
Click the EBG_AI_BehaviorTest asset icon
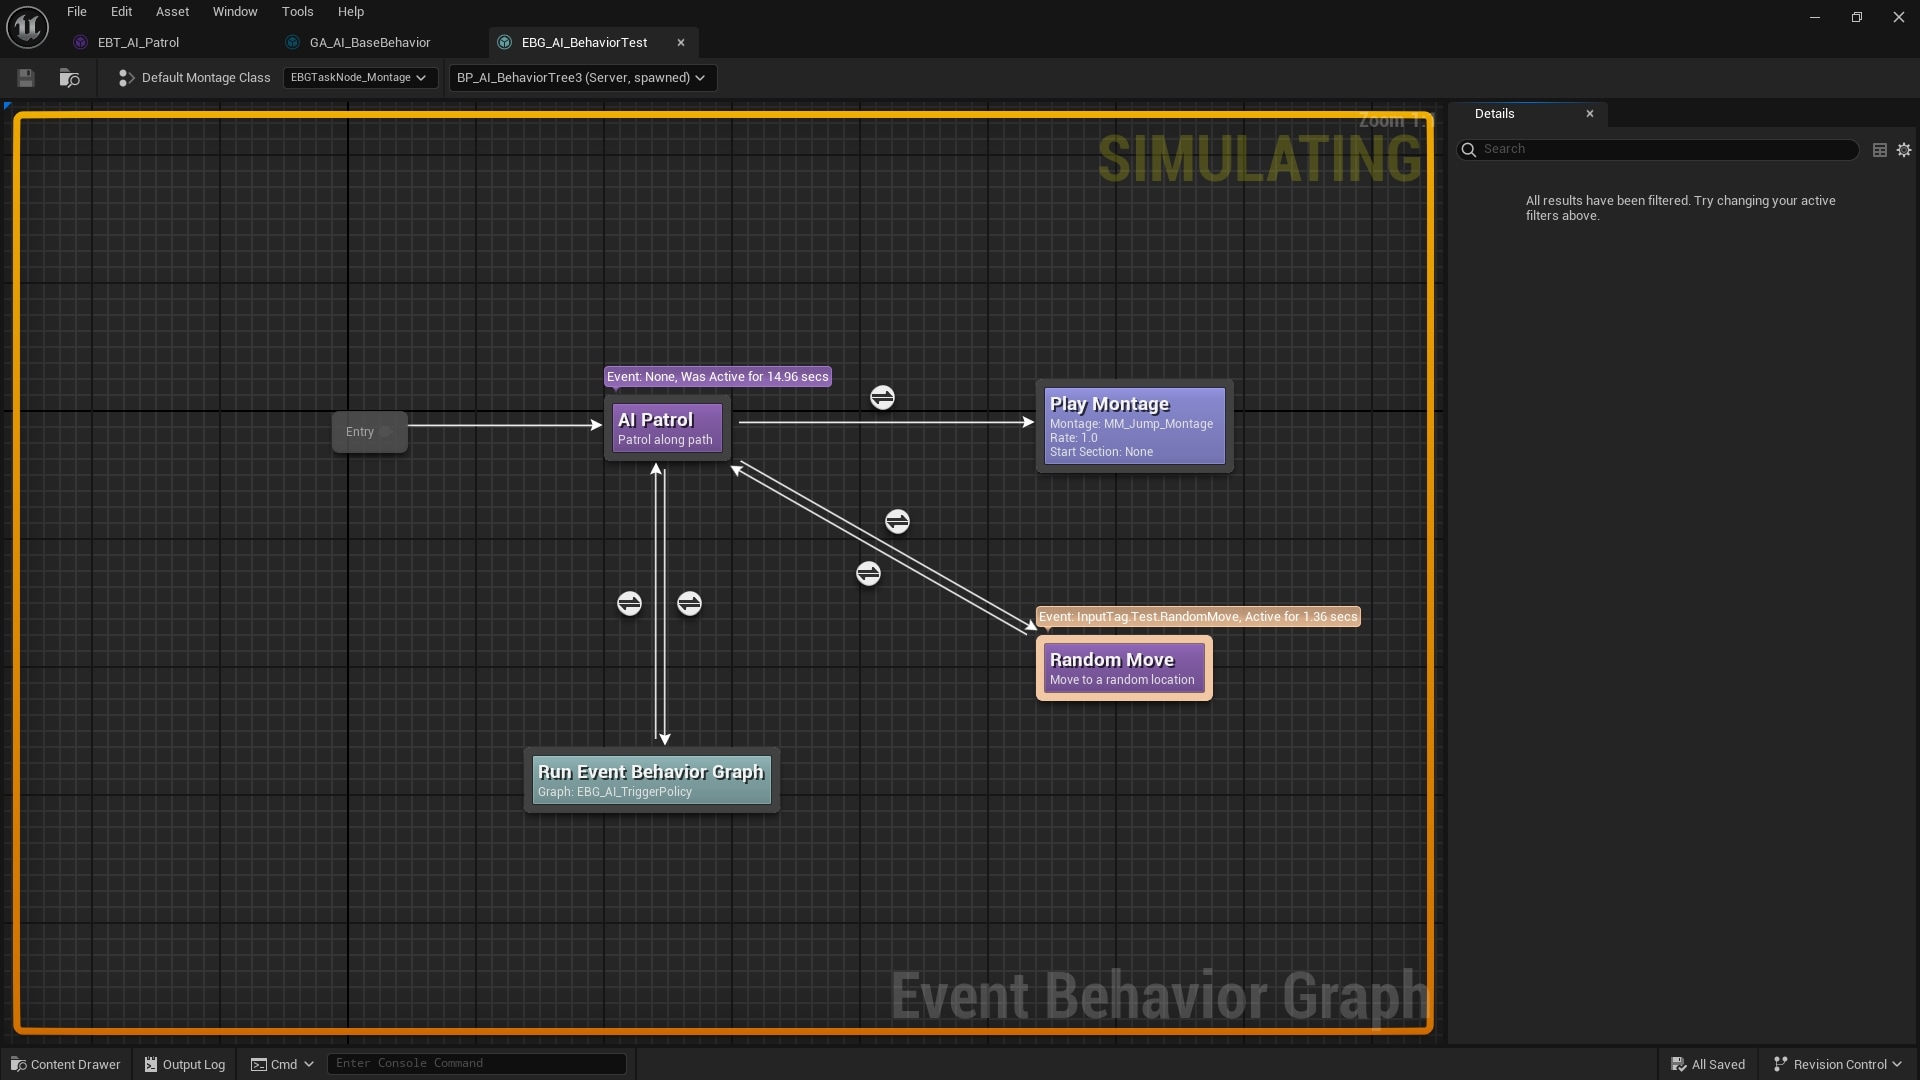[503, 42]
